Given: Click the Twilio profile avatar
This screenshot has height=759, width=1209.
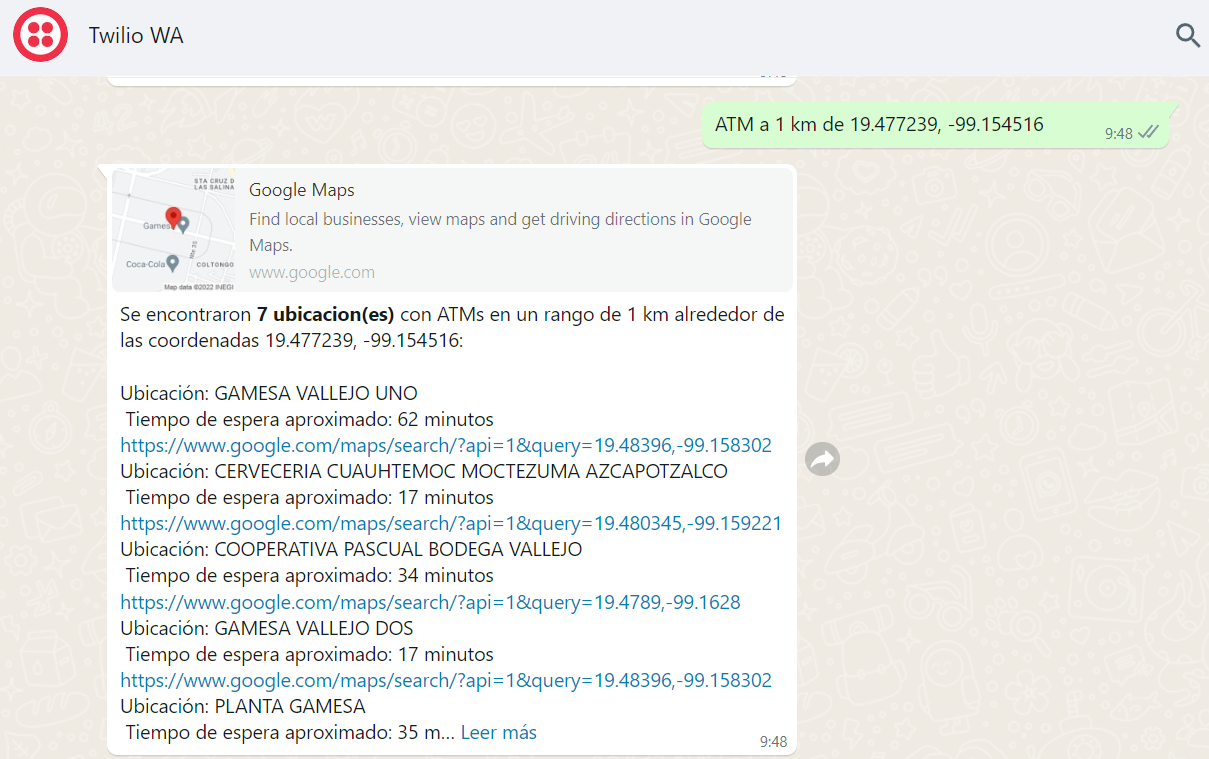Looking at the screenshot, I should pyautogui.click(x=40, y=34).
